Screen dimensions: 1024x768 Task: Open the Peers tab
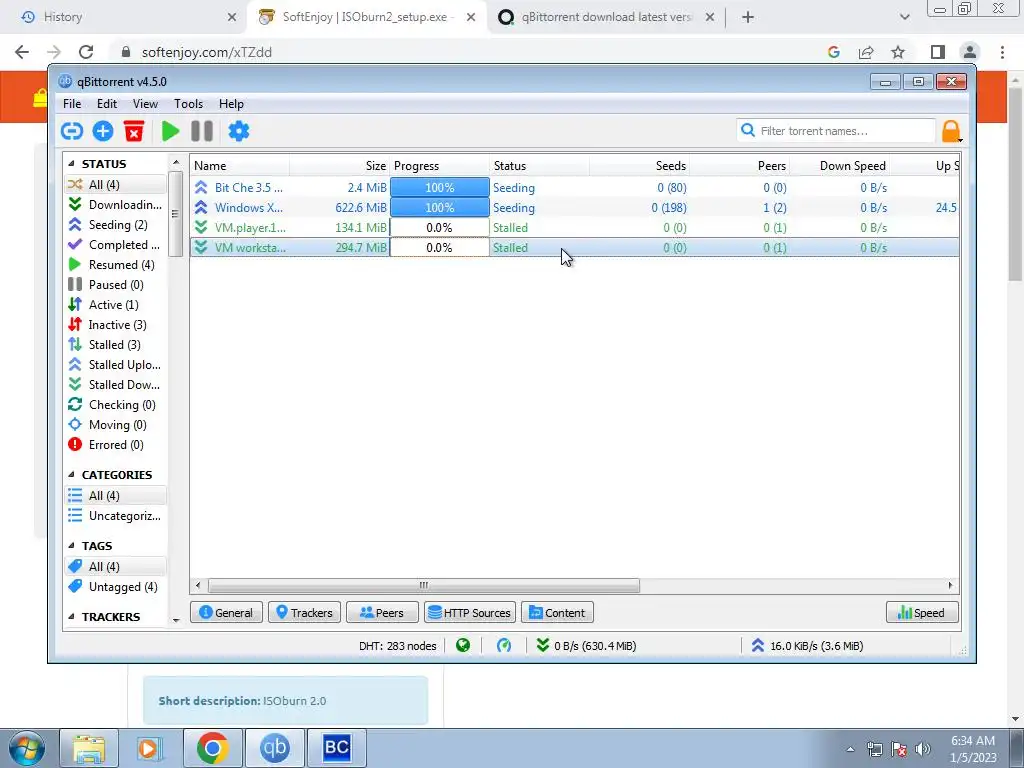click(382, 613)
